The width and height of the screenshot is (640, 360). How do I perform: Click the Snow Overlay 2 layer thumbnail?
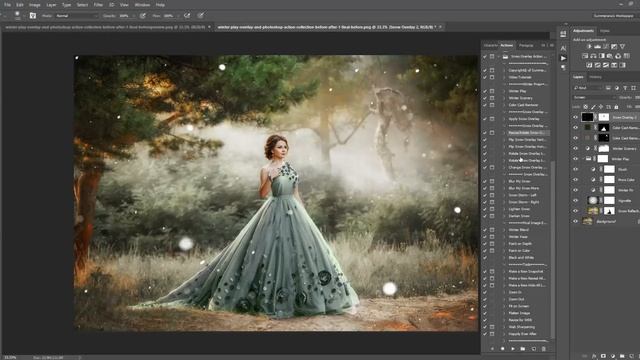[587, 117]
